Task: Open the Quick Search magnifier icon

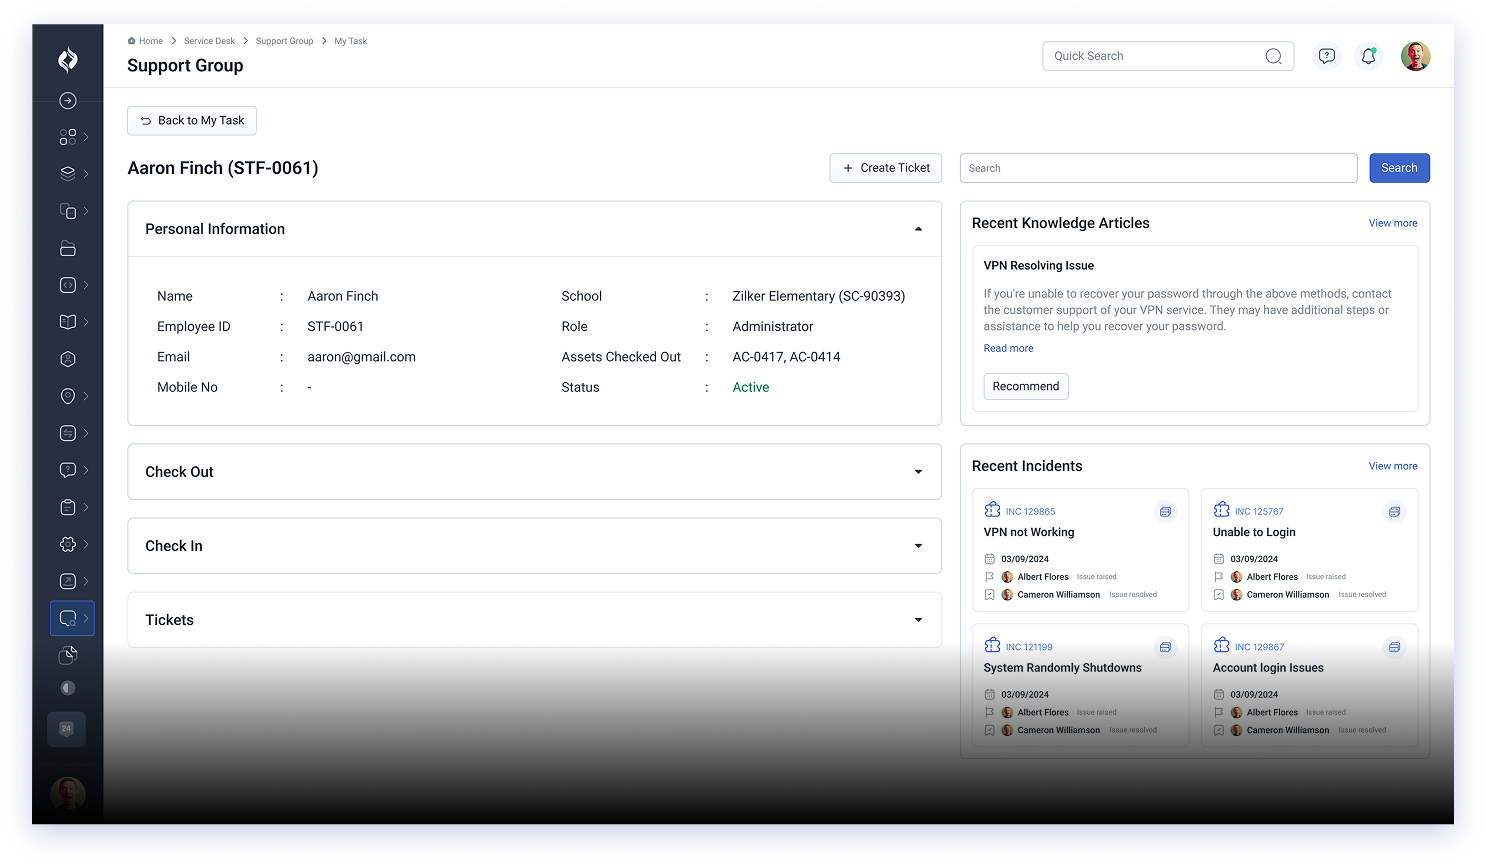Action: click(x=1273, y=56)
